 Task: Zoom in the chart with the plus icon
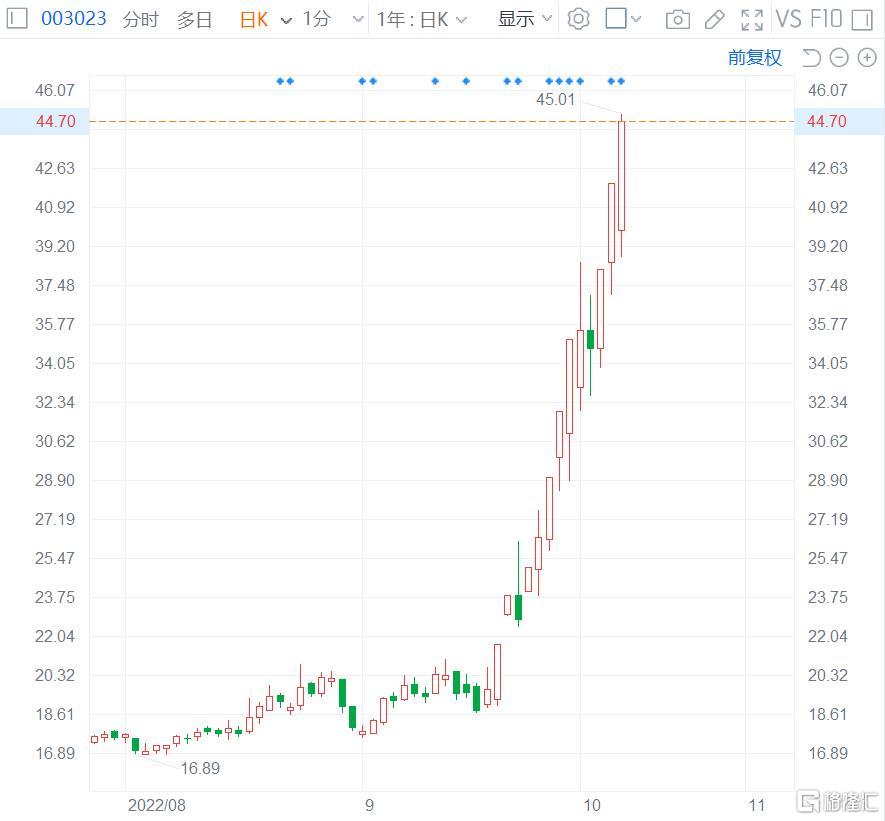(x=867, y=58)
